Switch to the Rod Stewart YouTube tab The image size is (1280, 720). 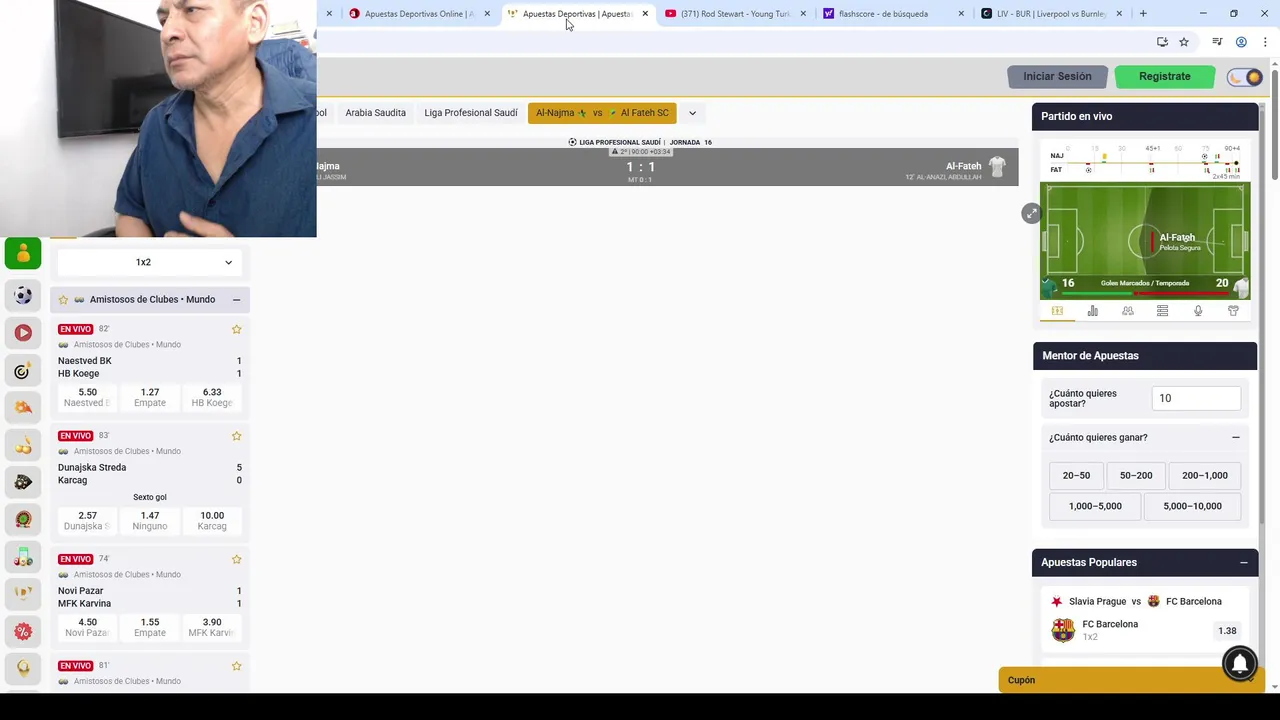point(735,14)
